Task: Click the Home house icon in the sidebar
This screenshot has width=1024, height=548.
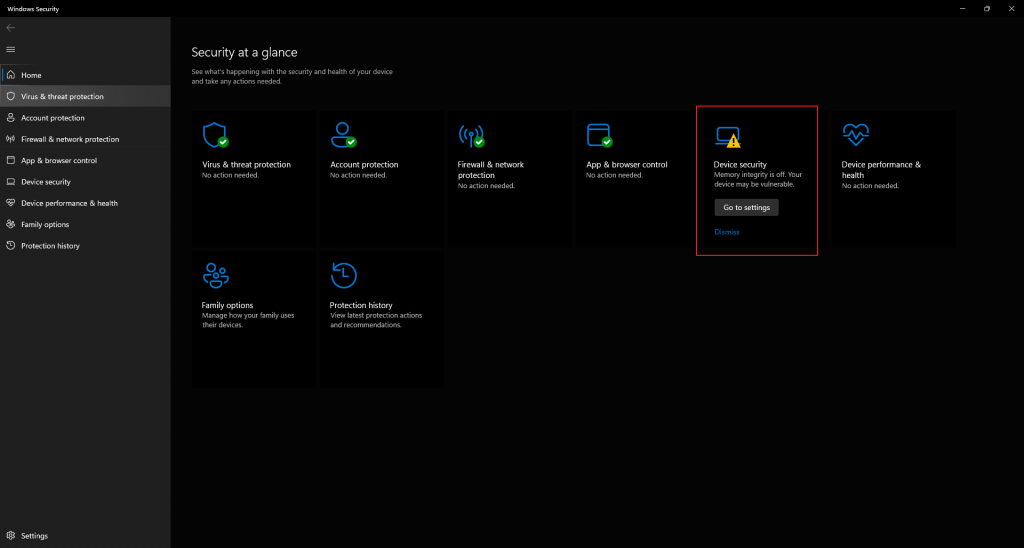Action: (10, 75)
